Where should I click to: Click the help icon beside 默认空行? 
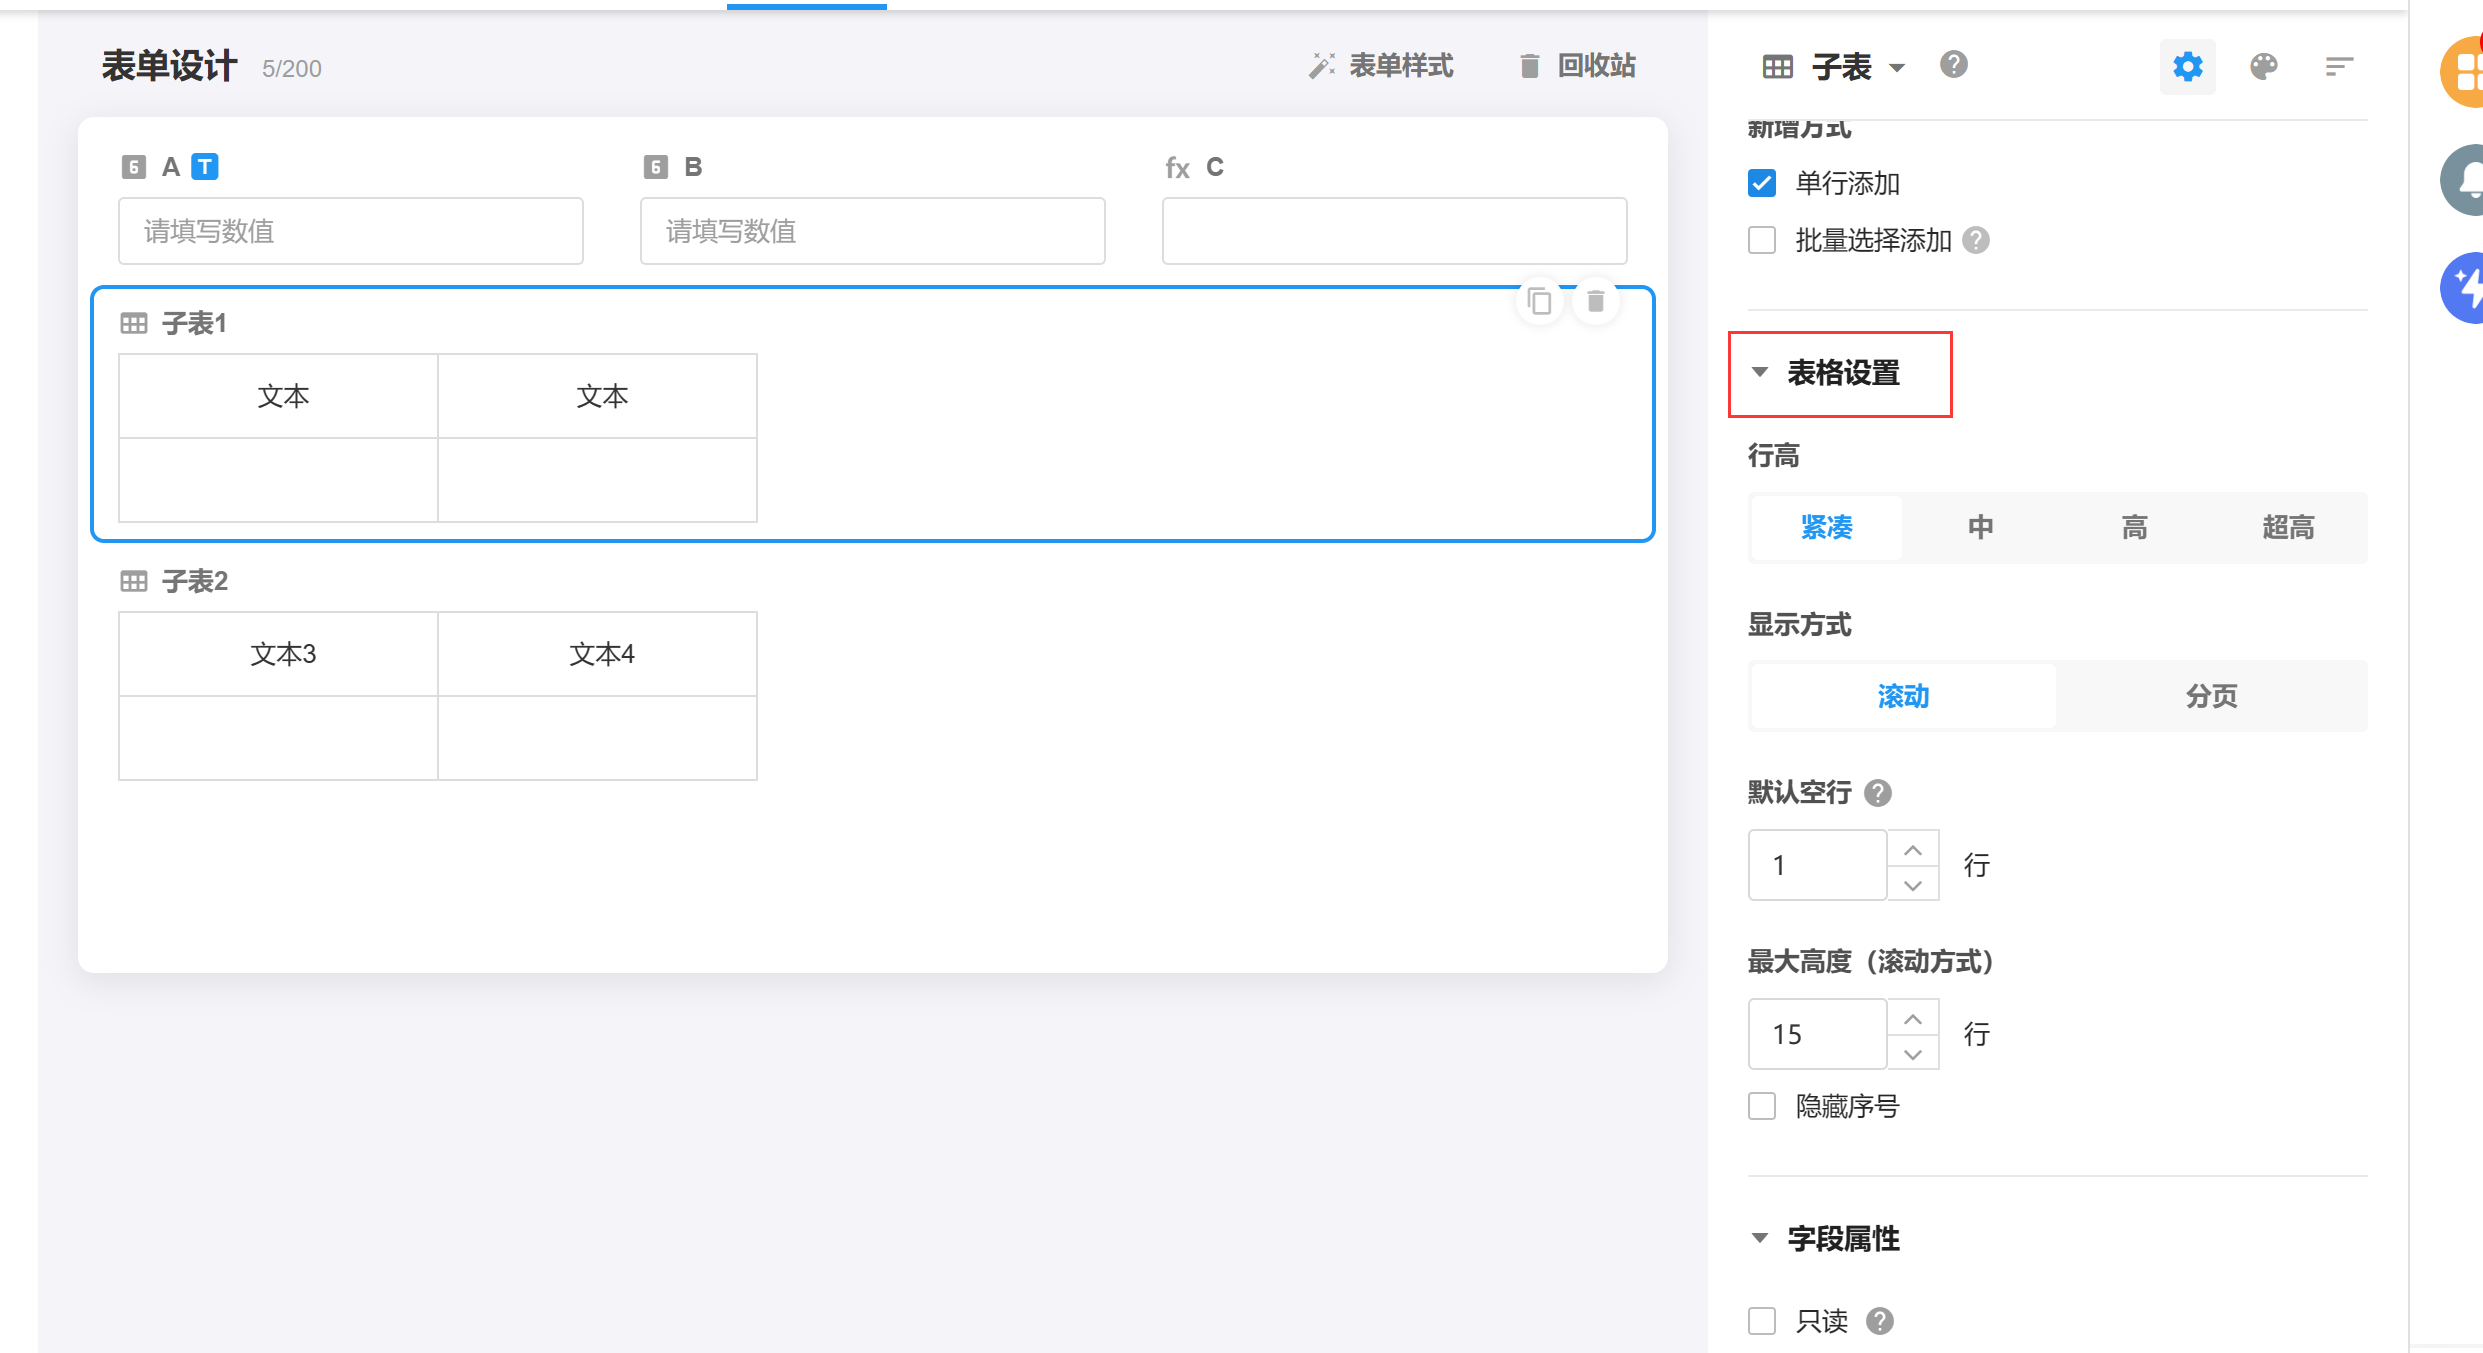(x=1878, y=793)
